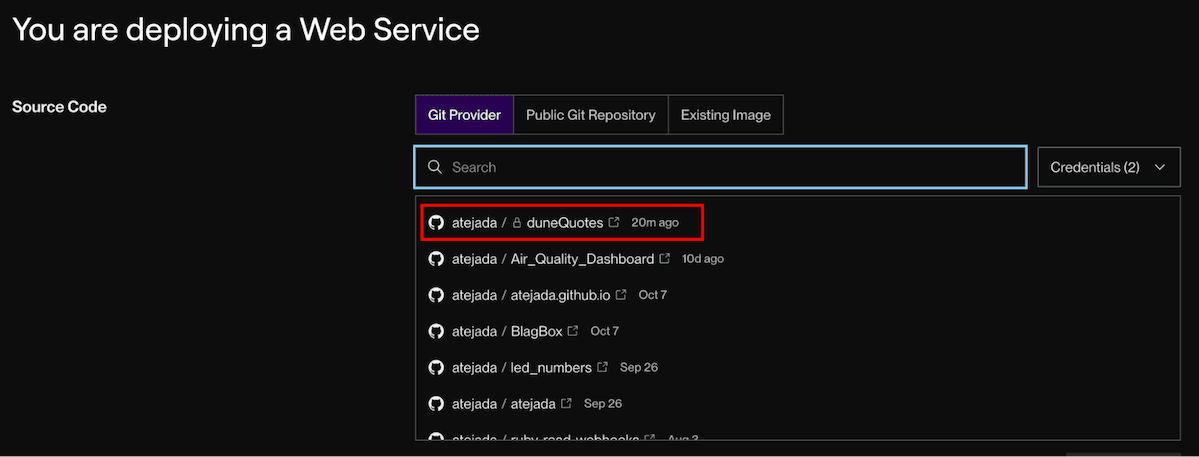Open led_numbers external link icon
Screen dimensions: 1199x457
coord(602,367)
